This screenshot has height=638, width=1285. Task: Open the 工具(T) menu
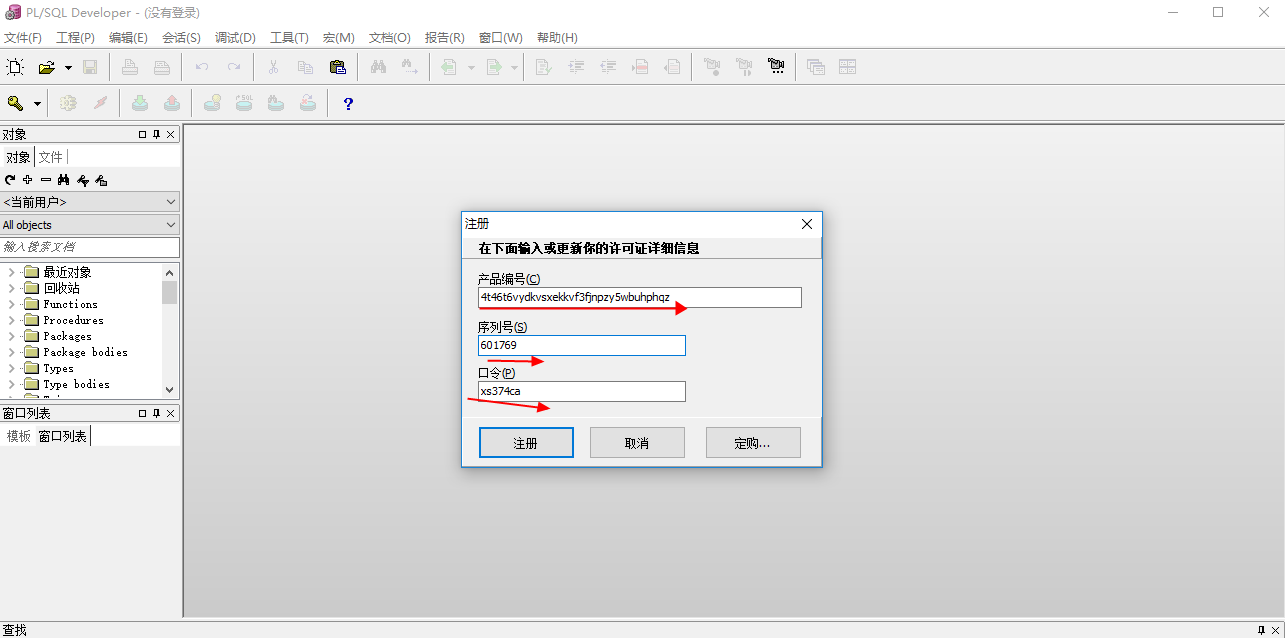point(289,38)
